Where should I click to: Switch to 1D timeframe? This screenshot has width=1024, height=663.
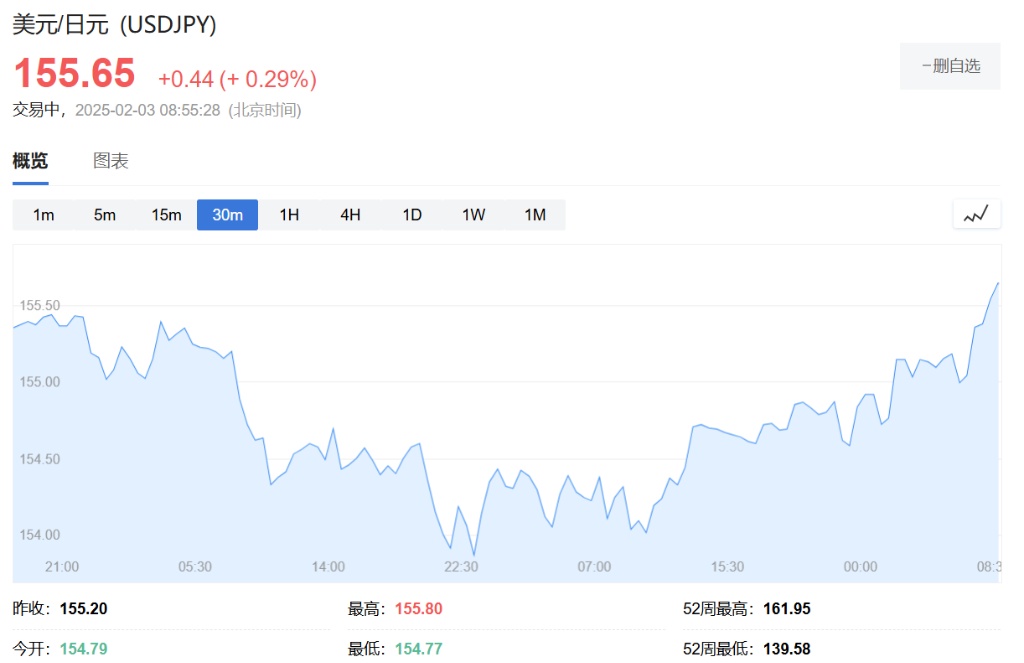412,215
